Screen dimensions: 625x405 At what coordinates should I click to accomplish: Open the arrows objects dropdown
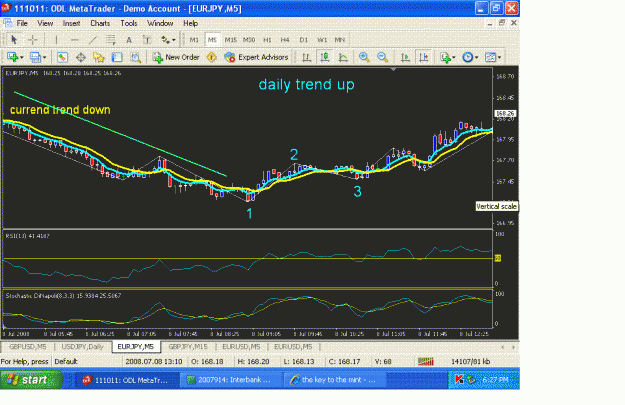click(168, 39)
